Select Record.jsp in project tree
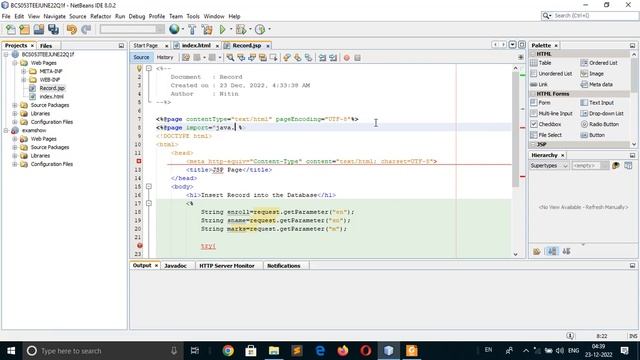Viewport: 640px width, 360px height. (x=52, y=88)
